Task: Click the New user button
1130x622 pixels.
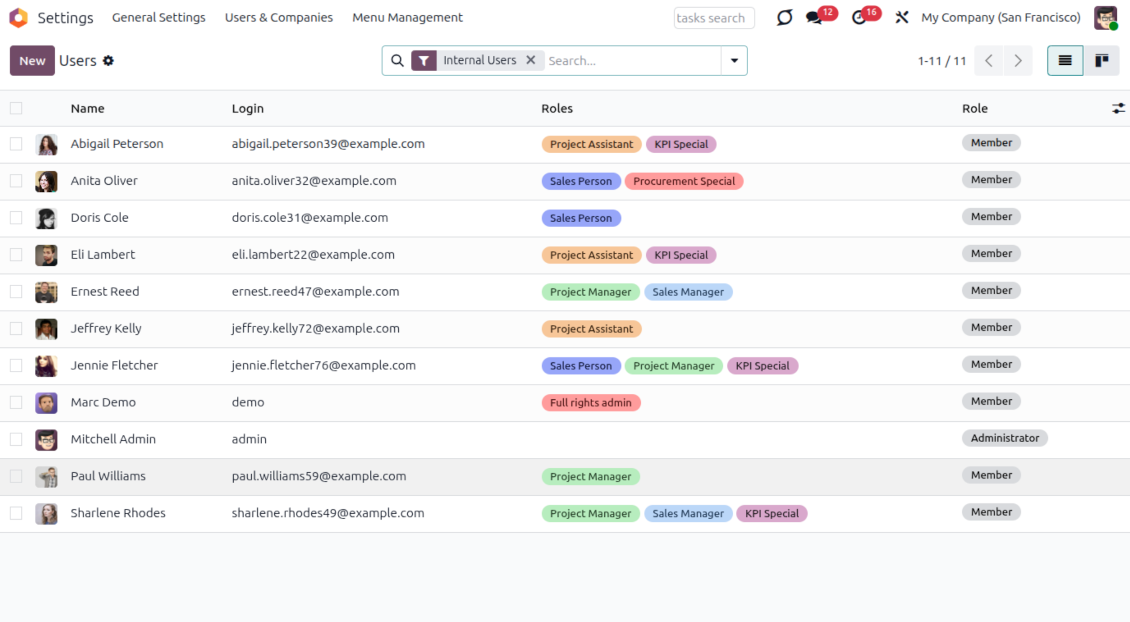Action: pyautogui.click(x=32, y=61)
